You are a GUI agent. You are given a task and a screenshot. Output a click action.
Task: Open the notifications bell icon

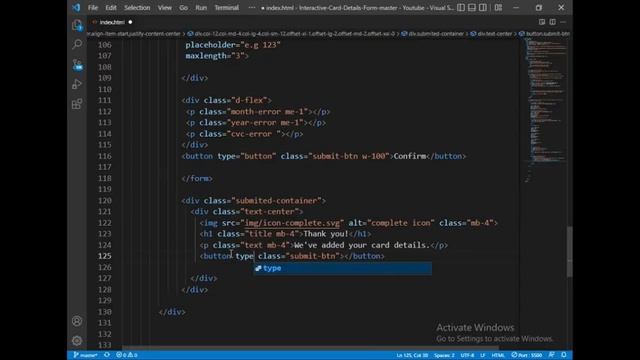tap(564, 355)
